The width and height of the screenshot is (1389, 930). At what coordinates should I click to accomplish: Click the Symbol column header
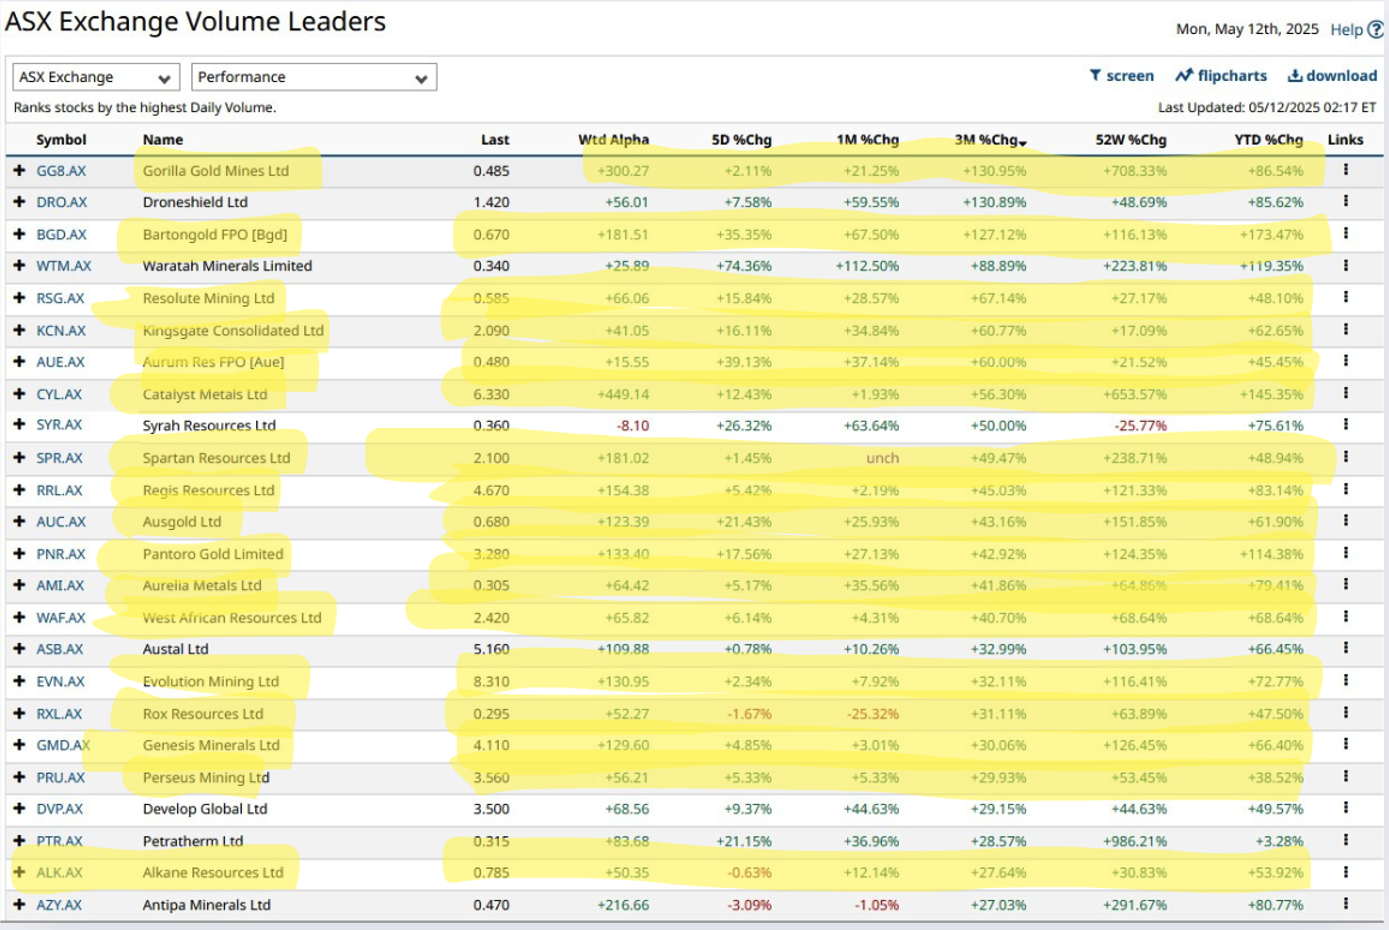(61, 140)
